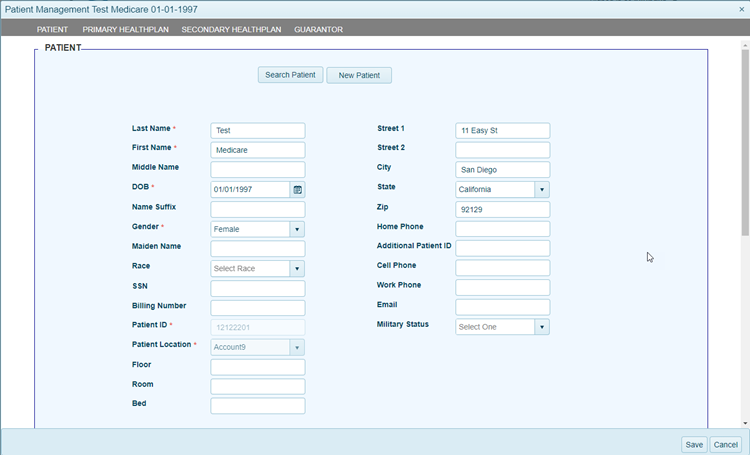Open the Military Status dropdown

542,327
